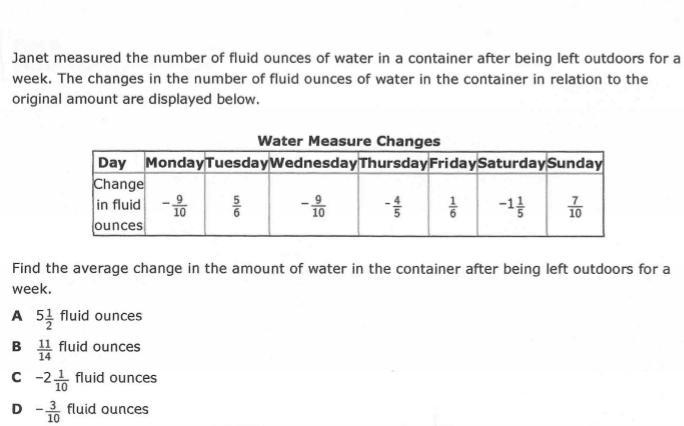Select the Friday column header
The image size is (684, 426).
453,162
